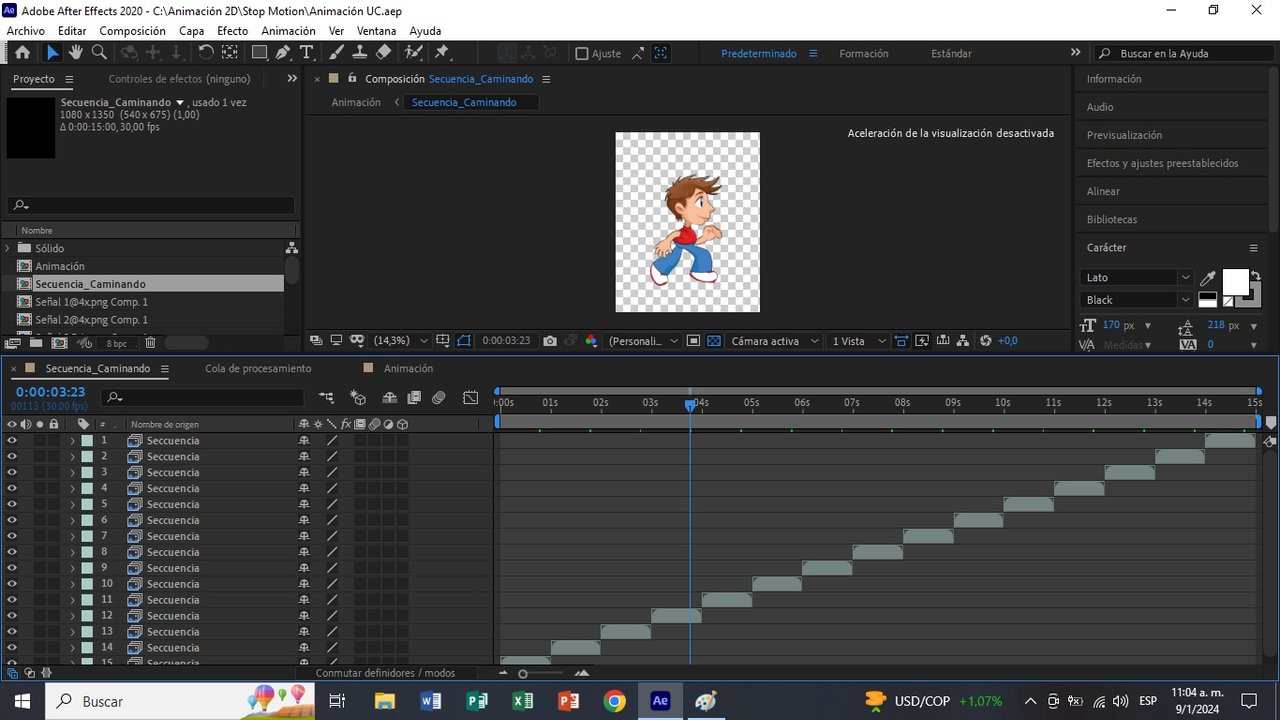The width and height of the screenshot is (1280, 720).
Task: Click the Draft 3D icon in timeline
Action: click(358, 397)
